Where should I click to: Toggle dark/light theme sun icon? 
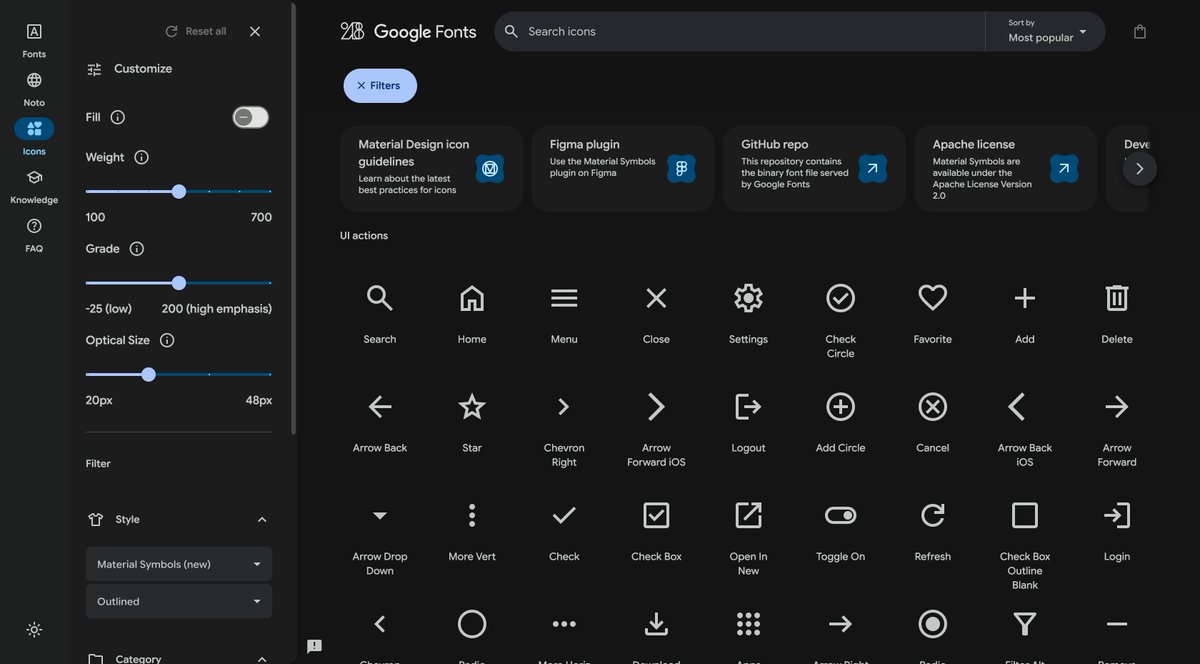point(34,630)
